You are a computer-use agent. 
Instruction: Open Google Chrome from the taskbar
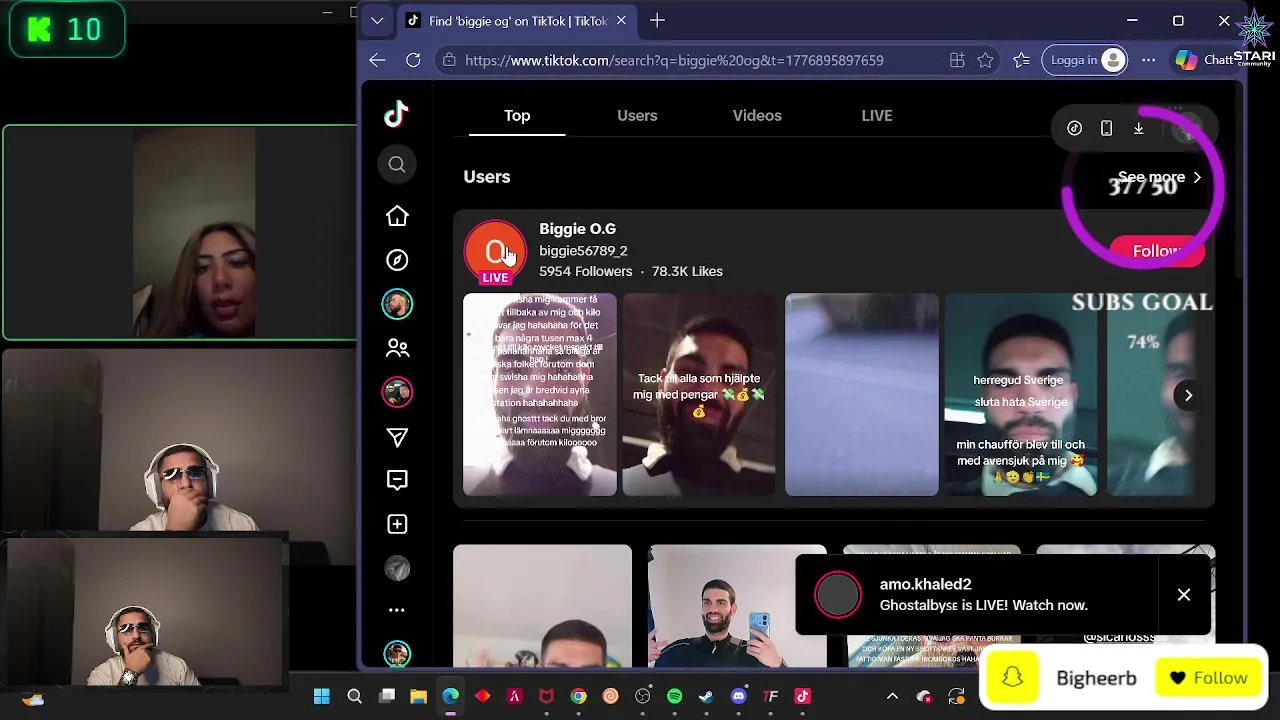pos(578,696)
